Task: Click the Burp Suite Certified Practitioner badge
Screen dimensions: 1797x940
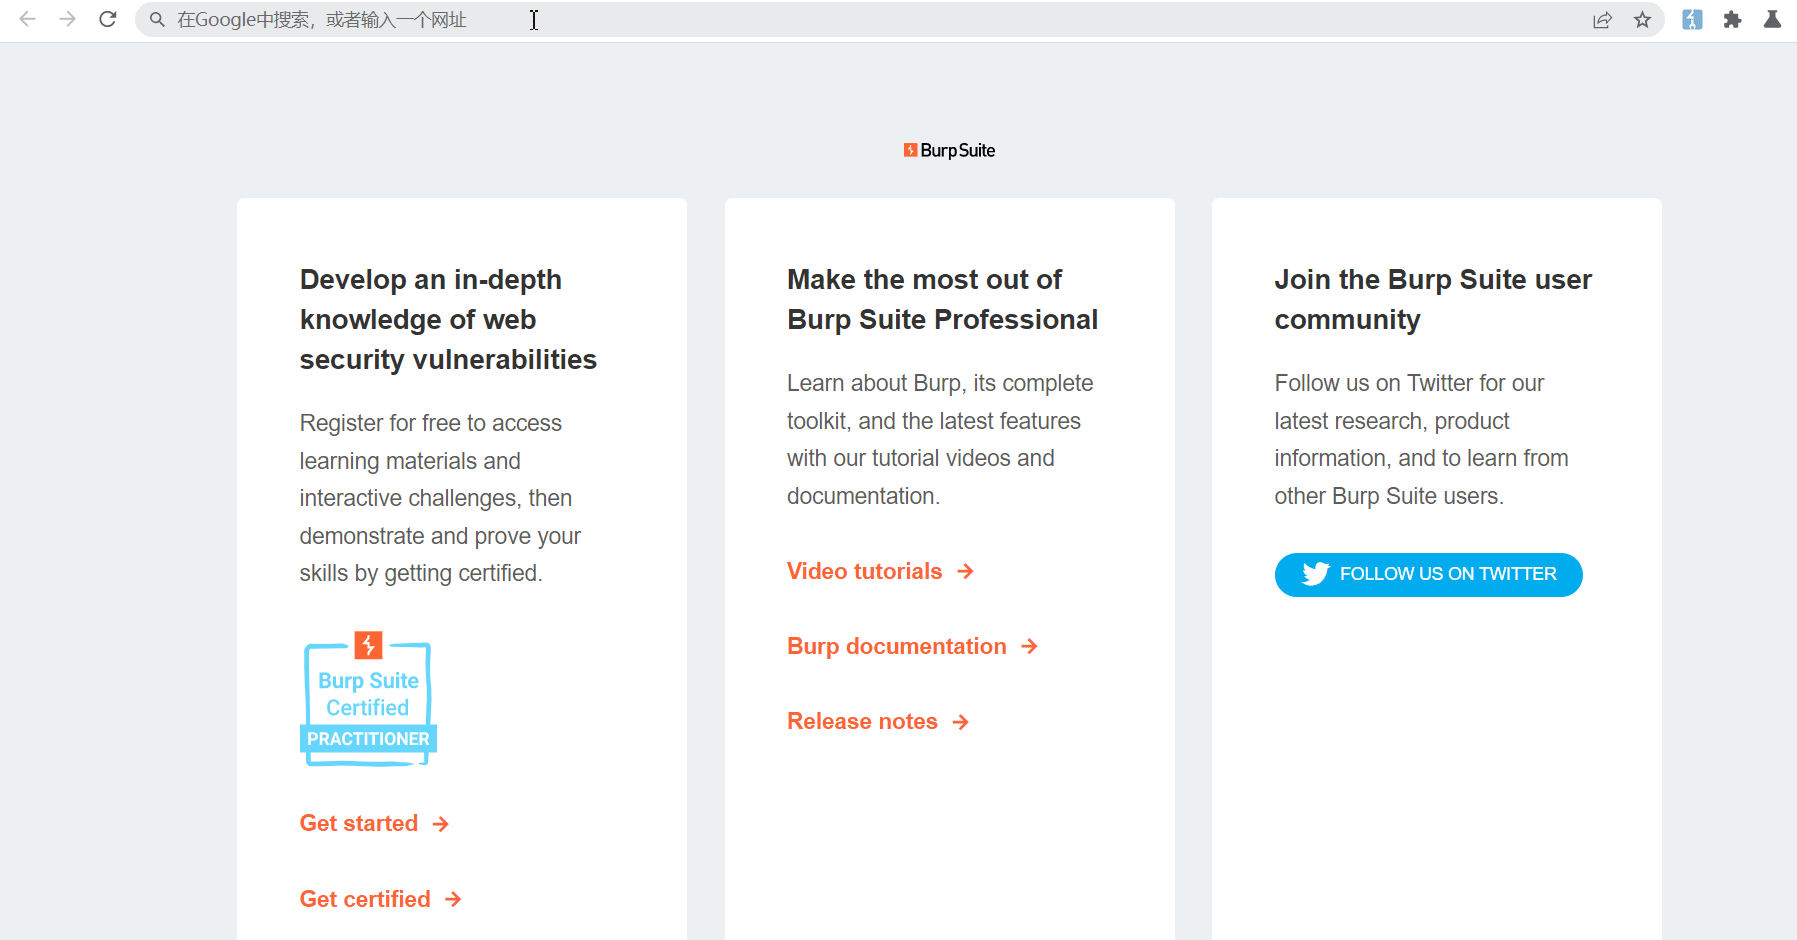Action: (x=368, y=700)
